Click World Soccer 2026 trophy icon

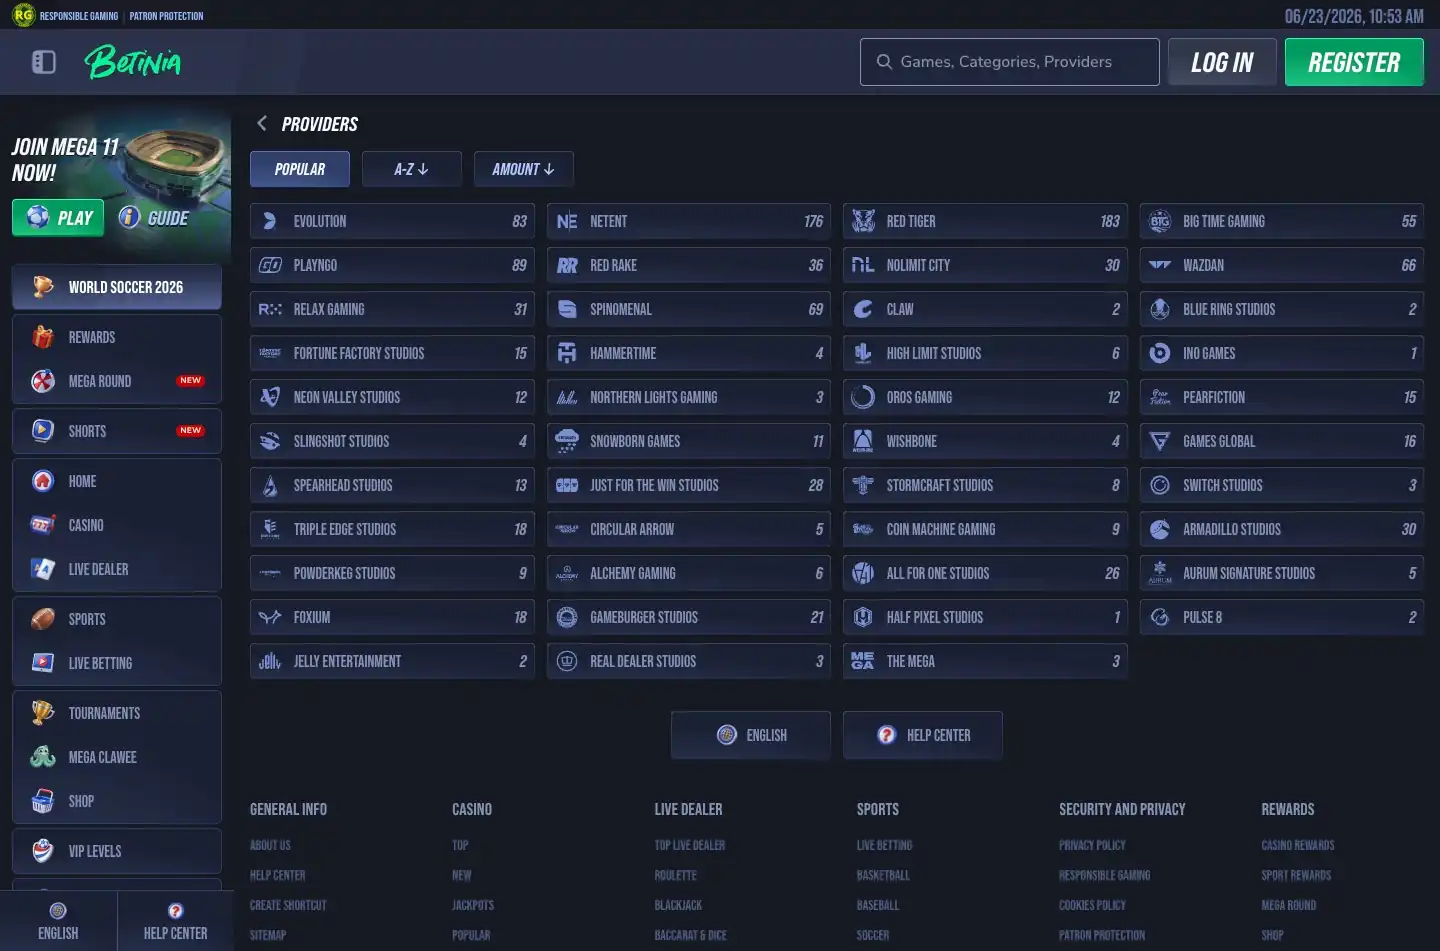[43, 287]
